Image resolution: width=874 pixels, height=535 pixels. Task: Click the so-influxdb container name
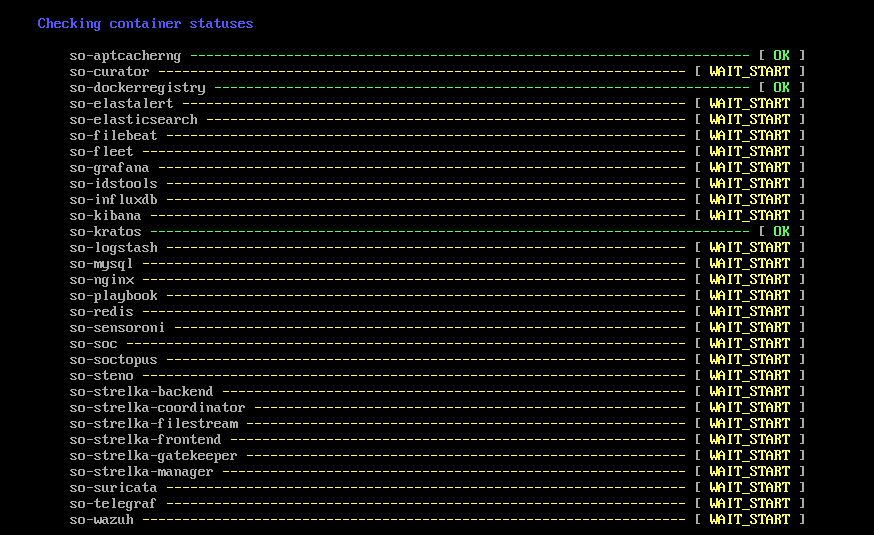point(113,200)
